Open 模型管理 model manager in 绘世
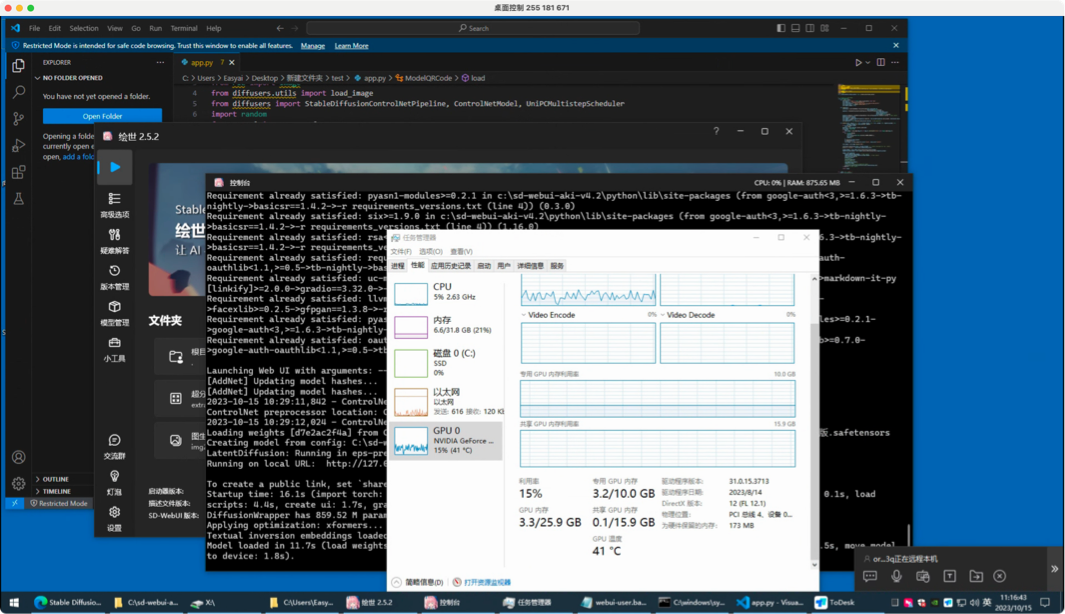 coord(114,313)
